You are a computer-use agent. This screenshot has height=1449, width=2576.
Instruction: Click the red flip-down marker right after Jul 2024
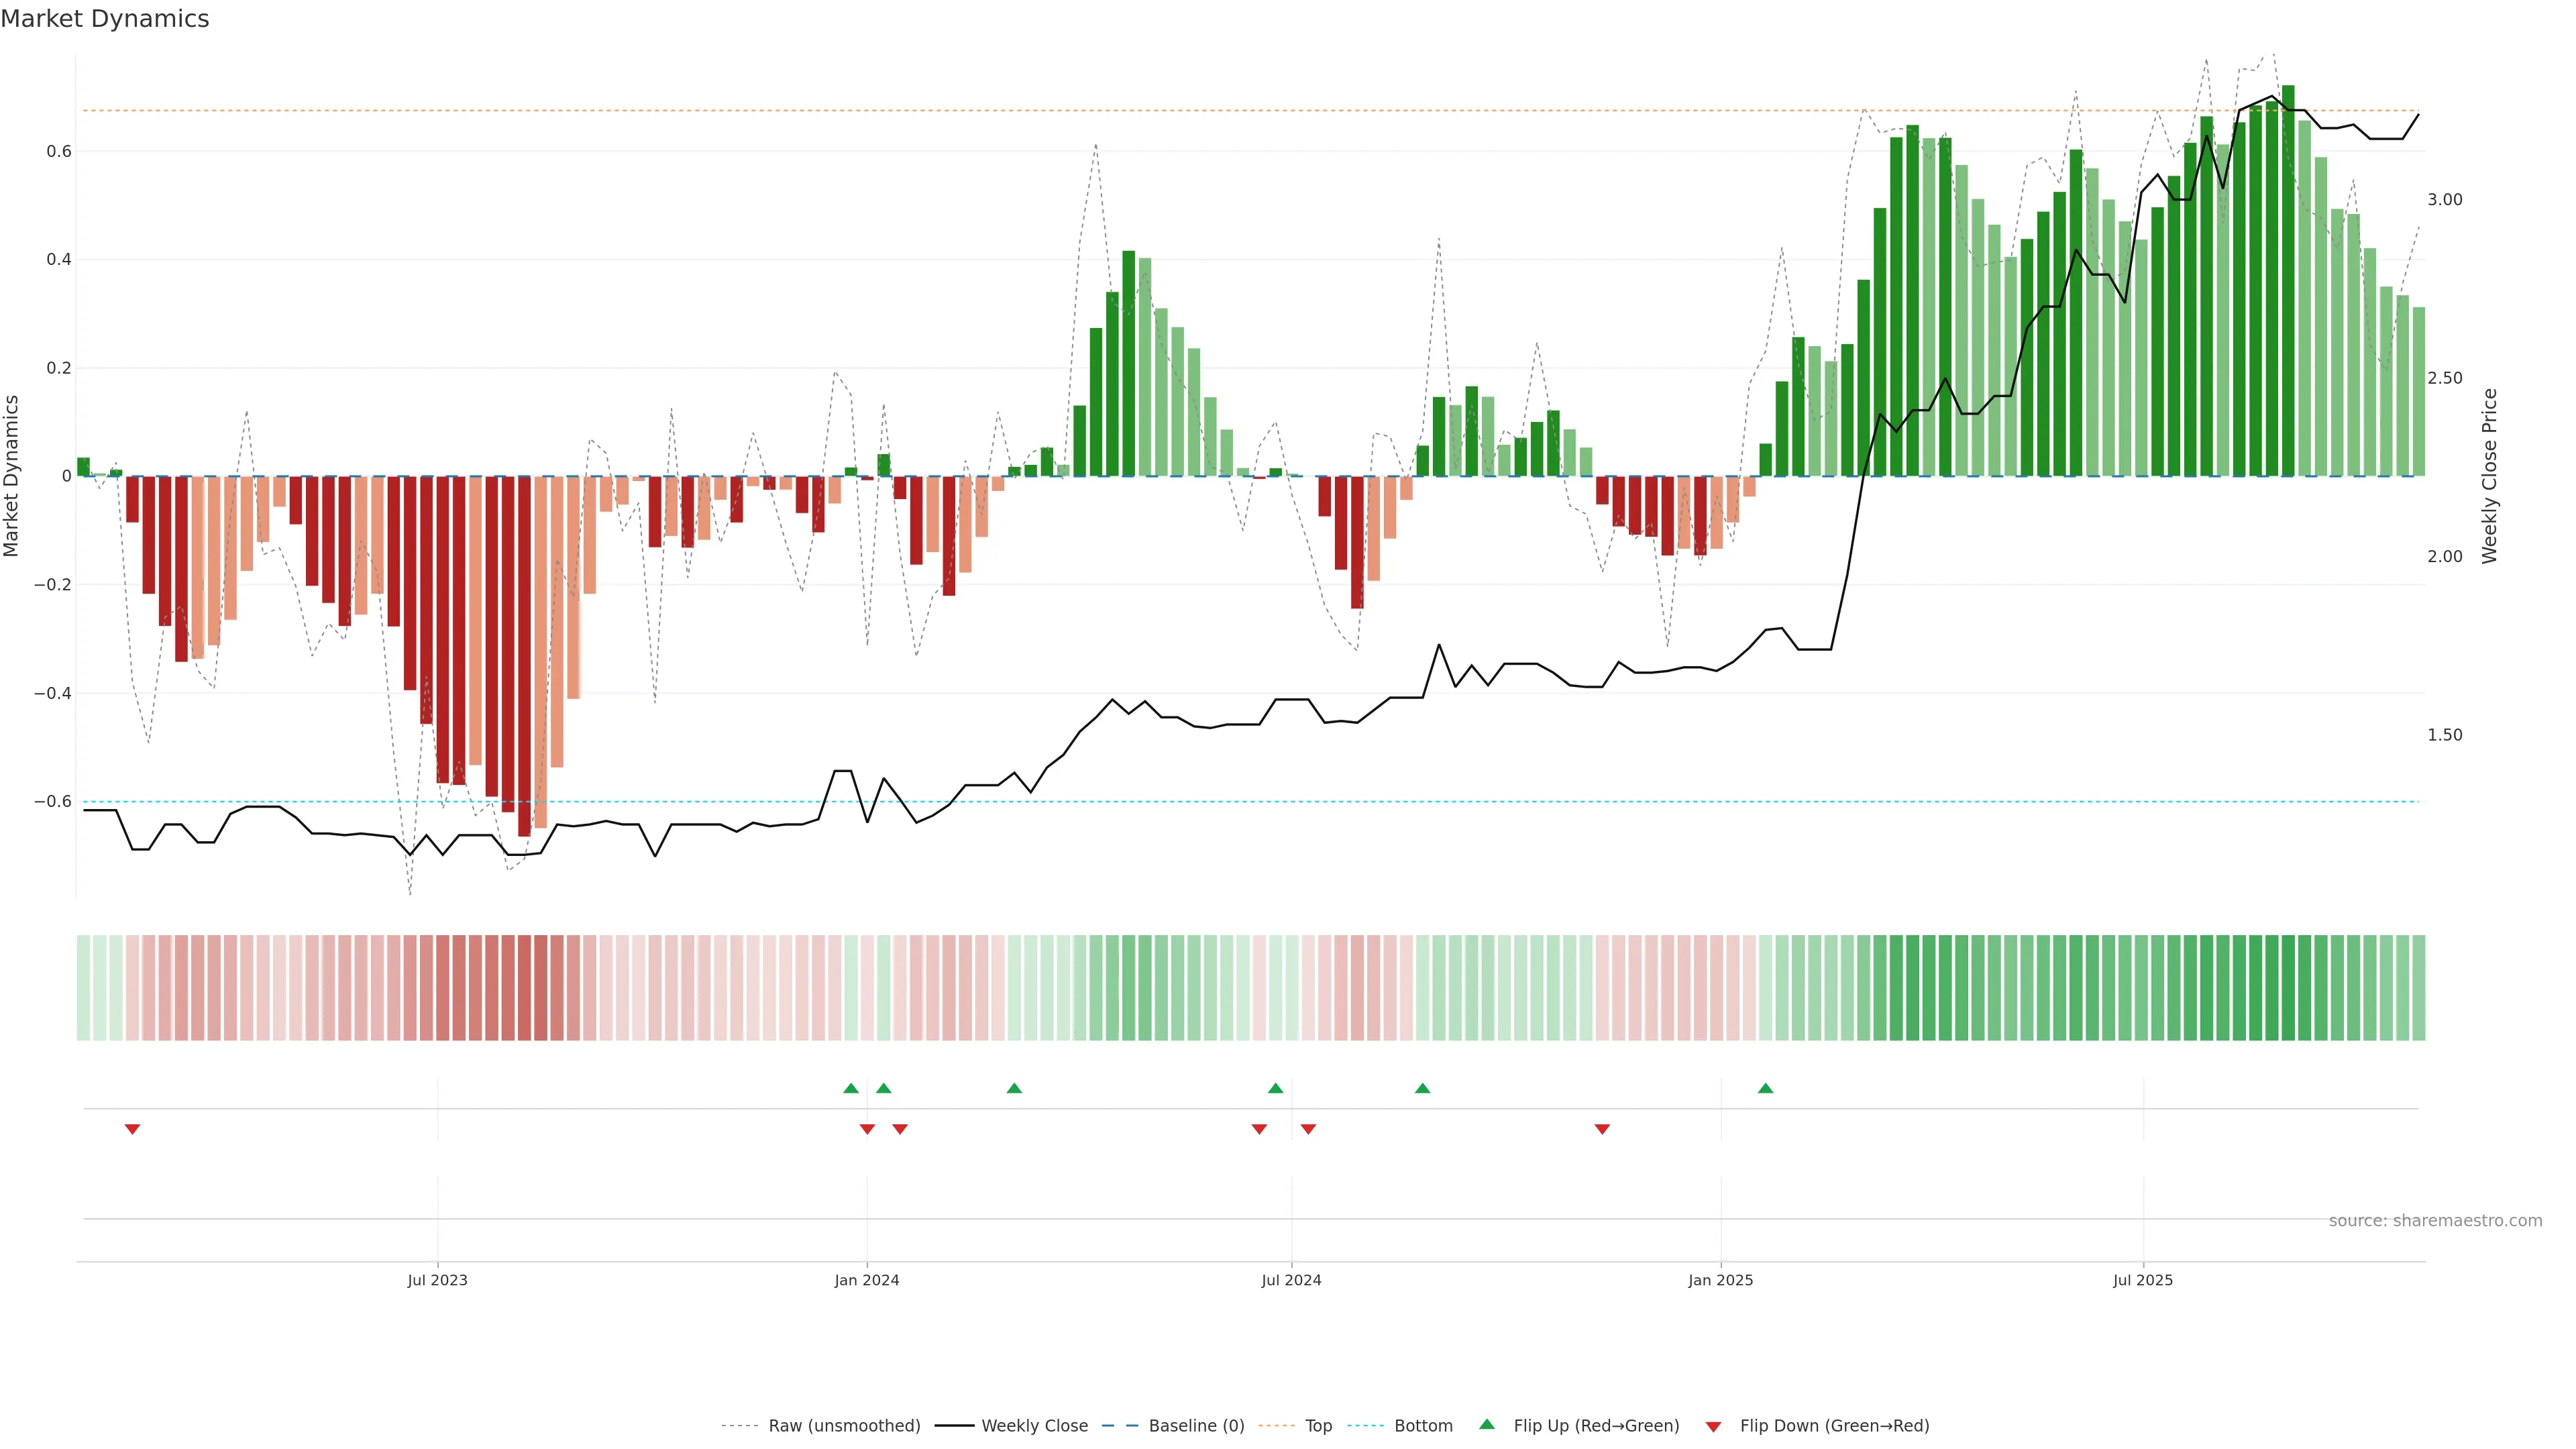tap(1308, 1129)
